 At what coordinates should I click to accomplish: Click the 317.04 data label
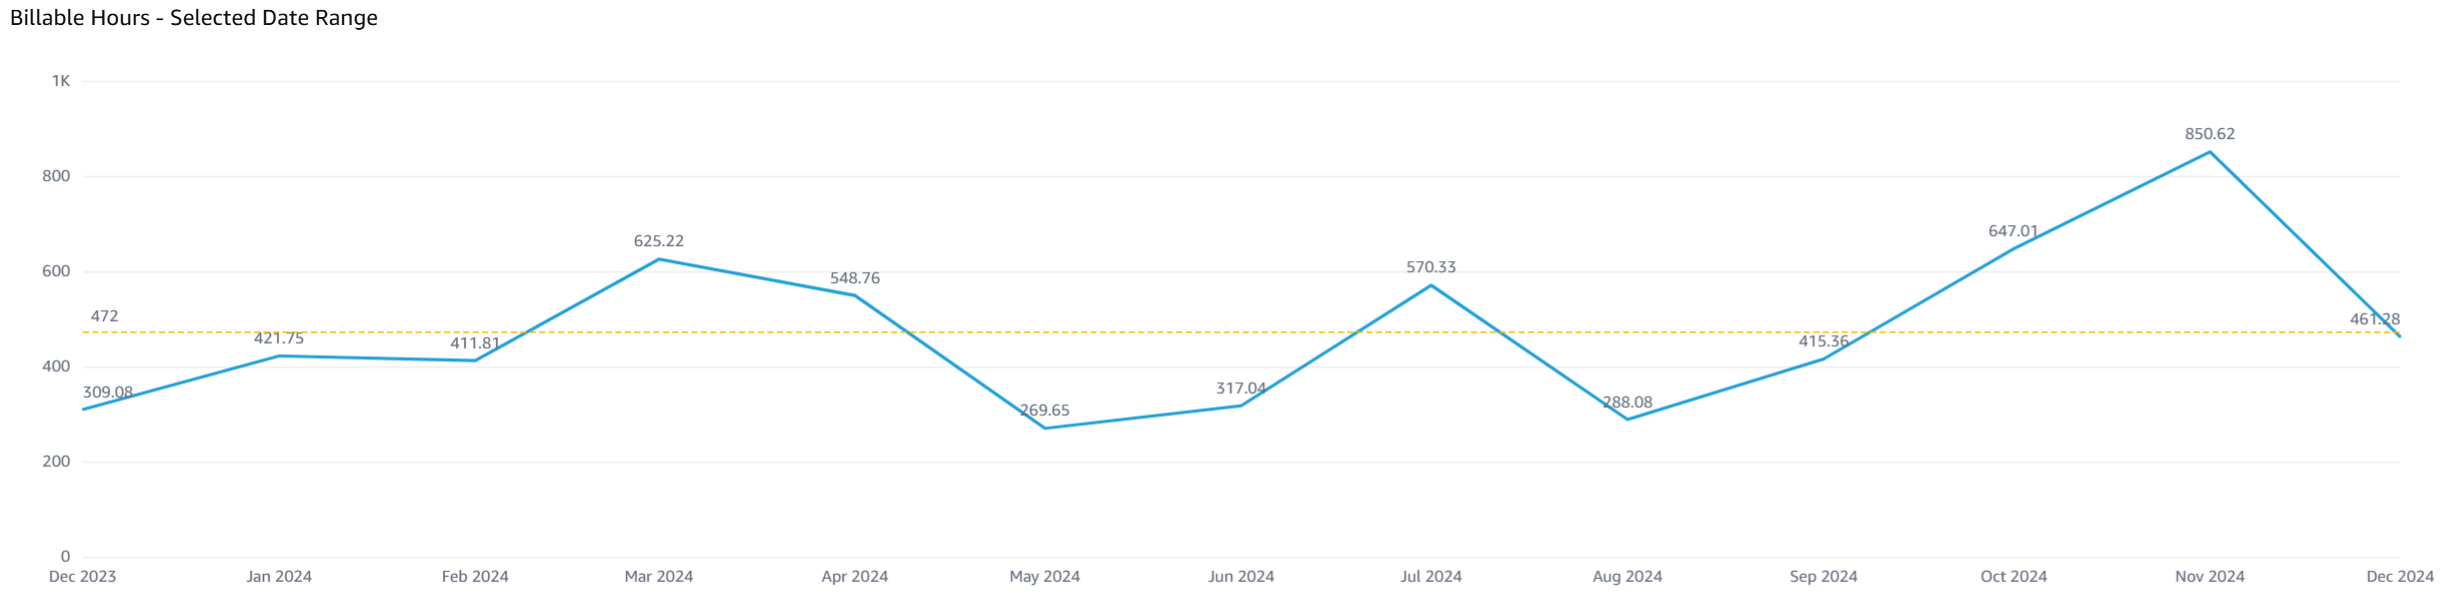coord(1240,388)
